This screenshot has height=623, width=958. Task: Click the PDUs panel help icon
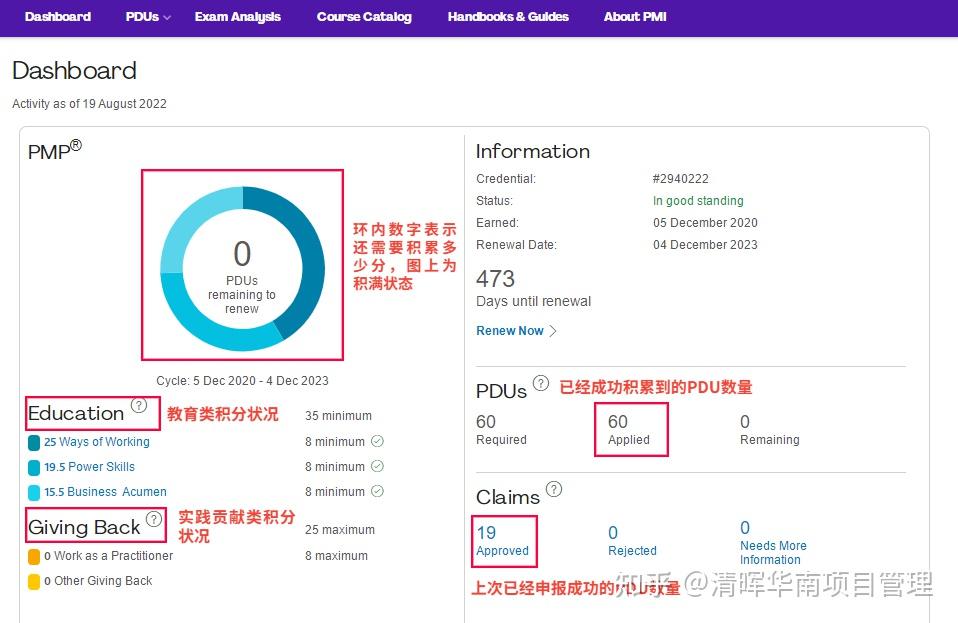click(x=541, y=383)
